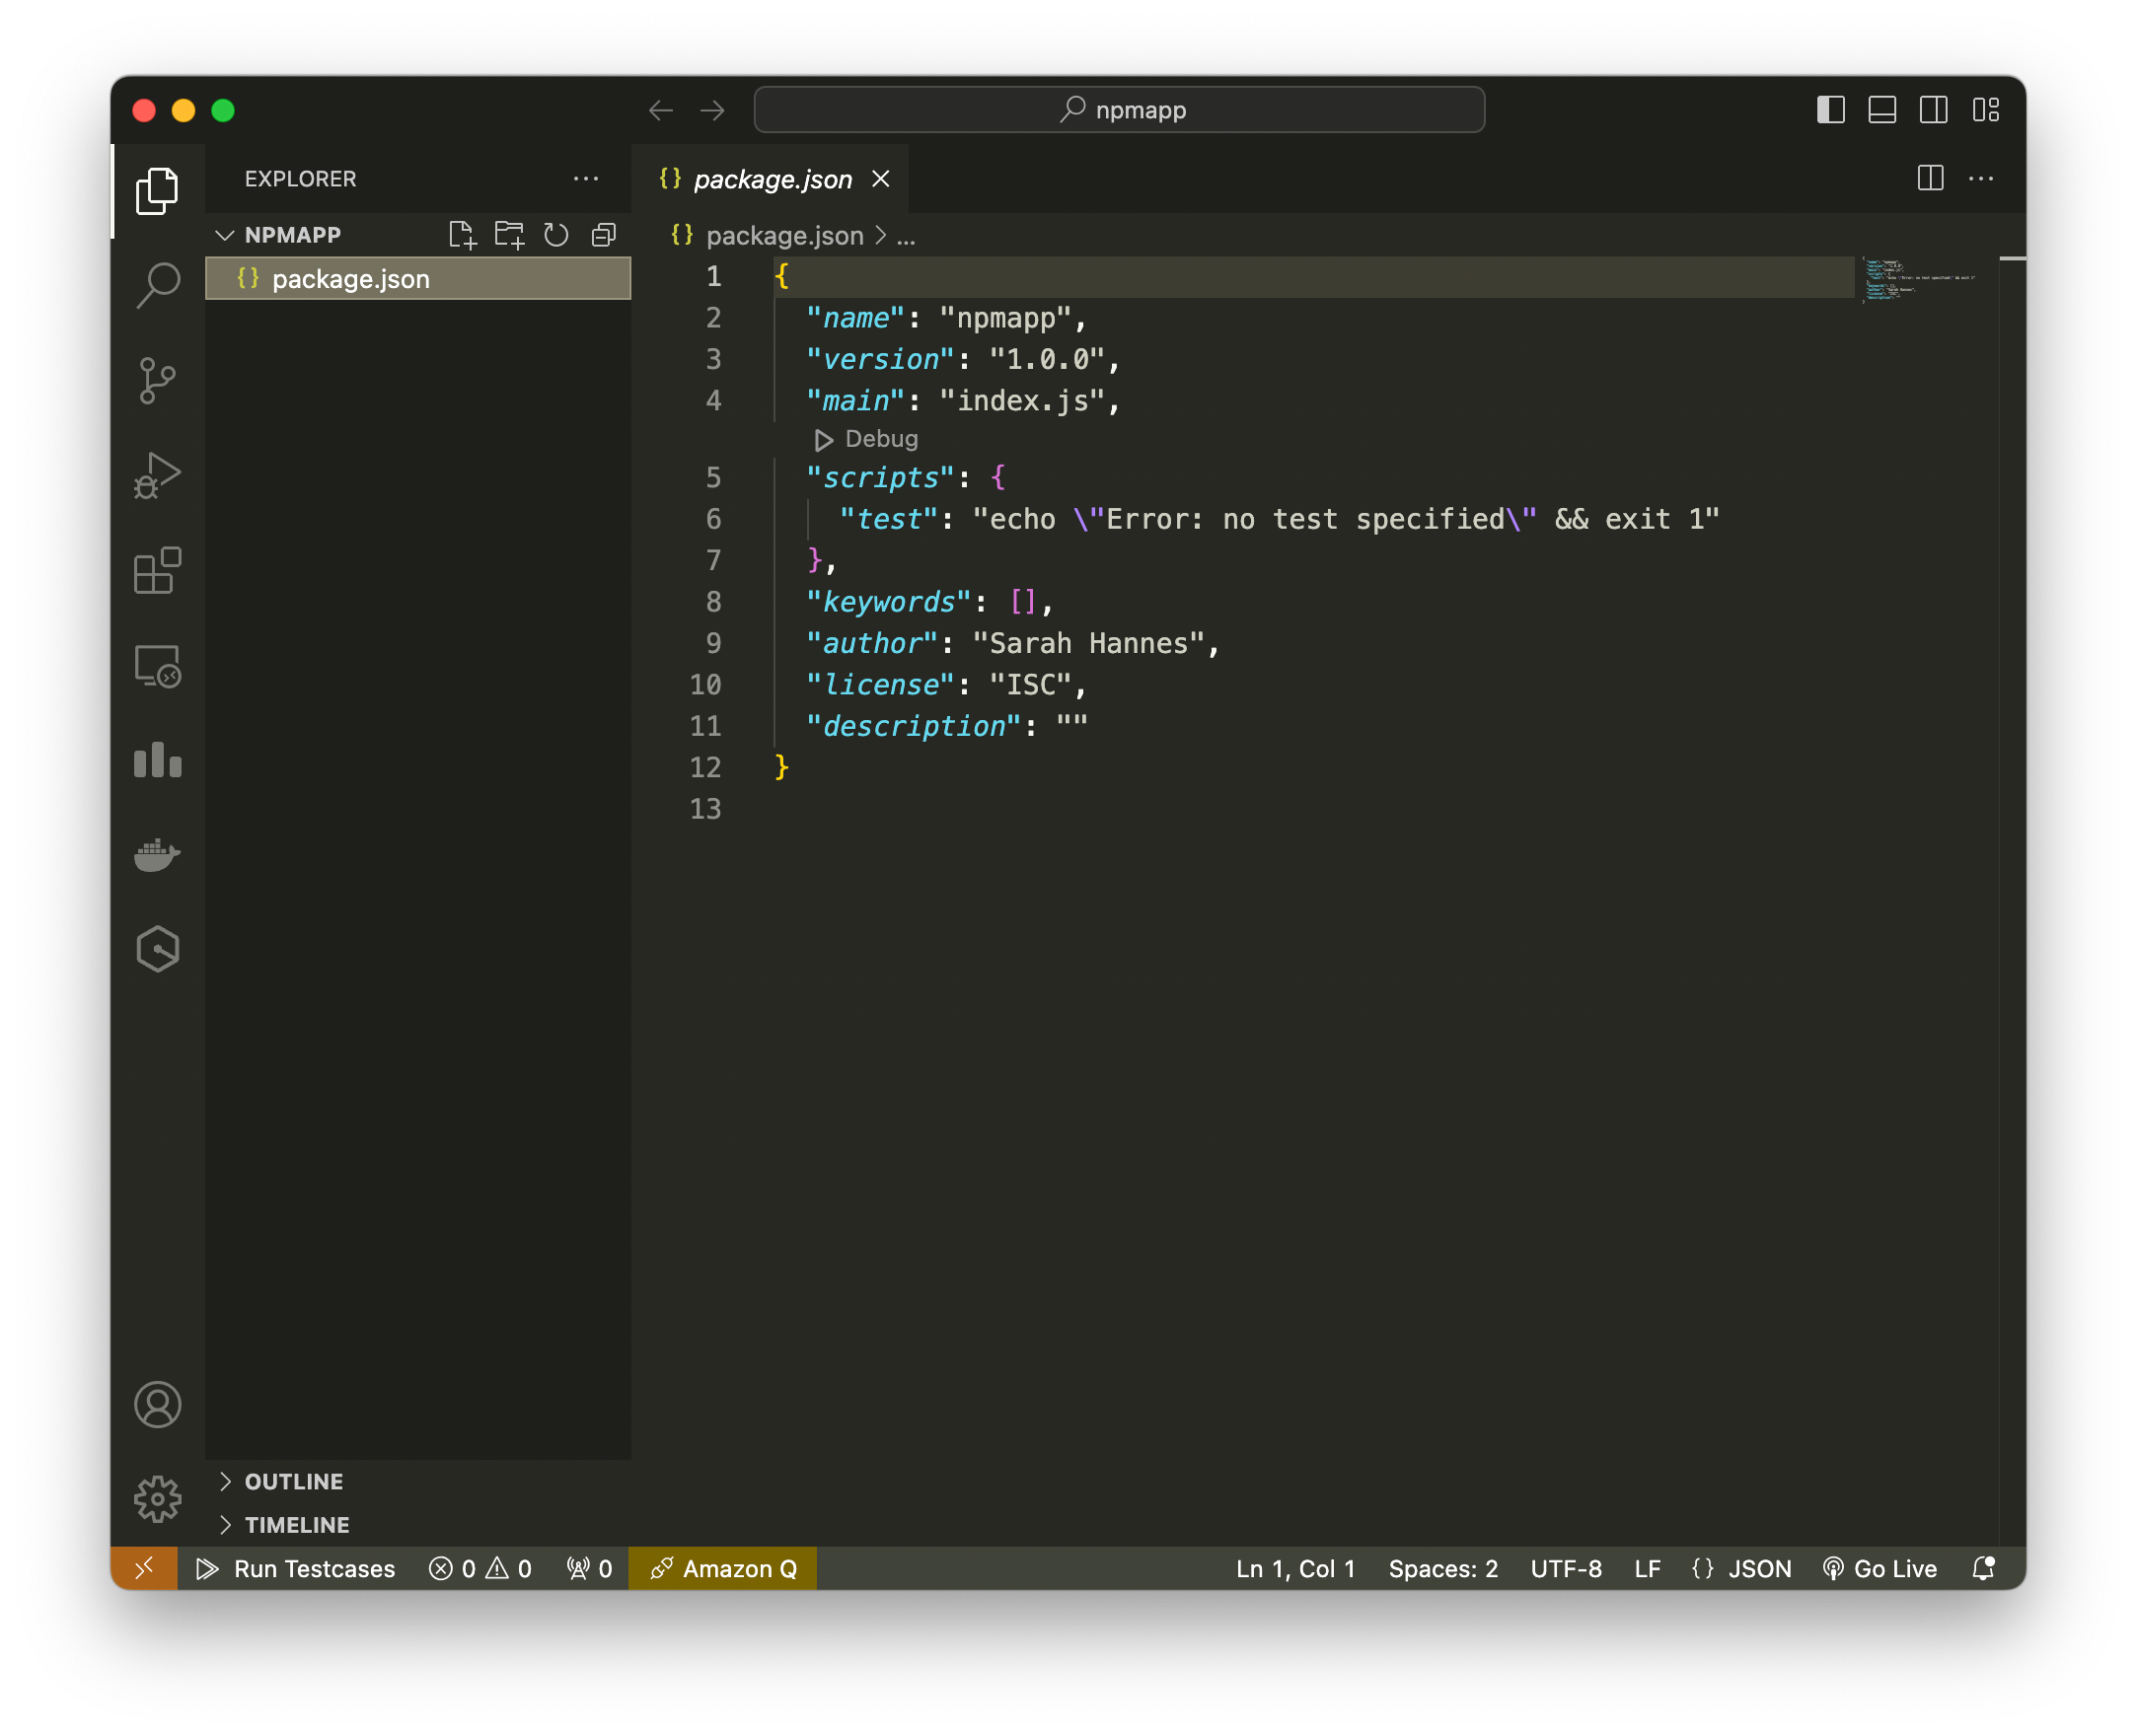
Task: Select package.json in Explorer tree
Action: (x=418, y=279)
